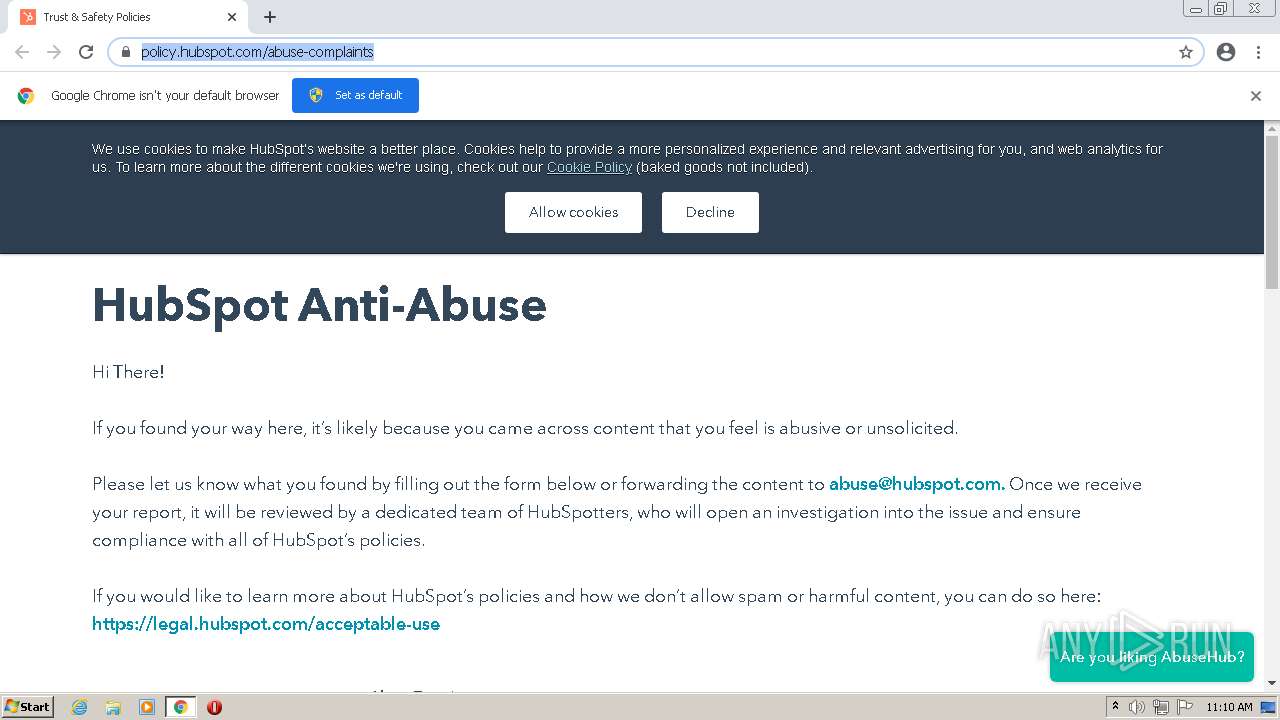Reload the page with the refresh icon
Image resolution: width=1280 pixels, height=720 pixels.
(x=86, y=52)
